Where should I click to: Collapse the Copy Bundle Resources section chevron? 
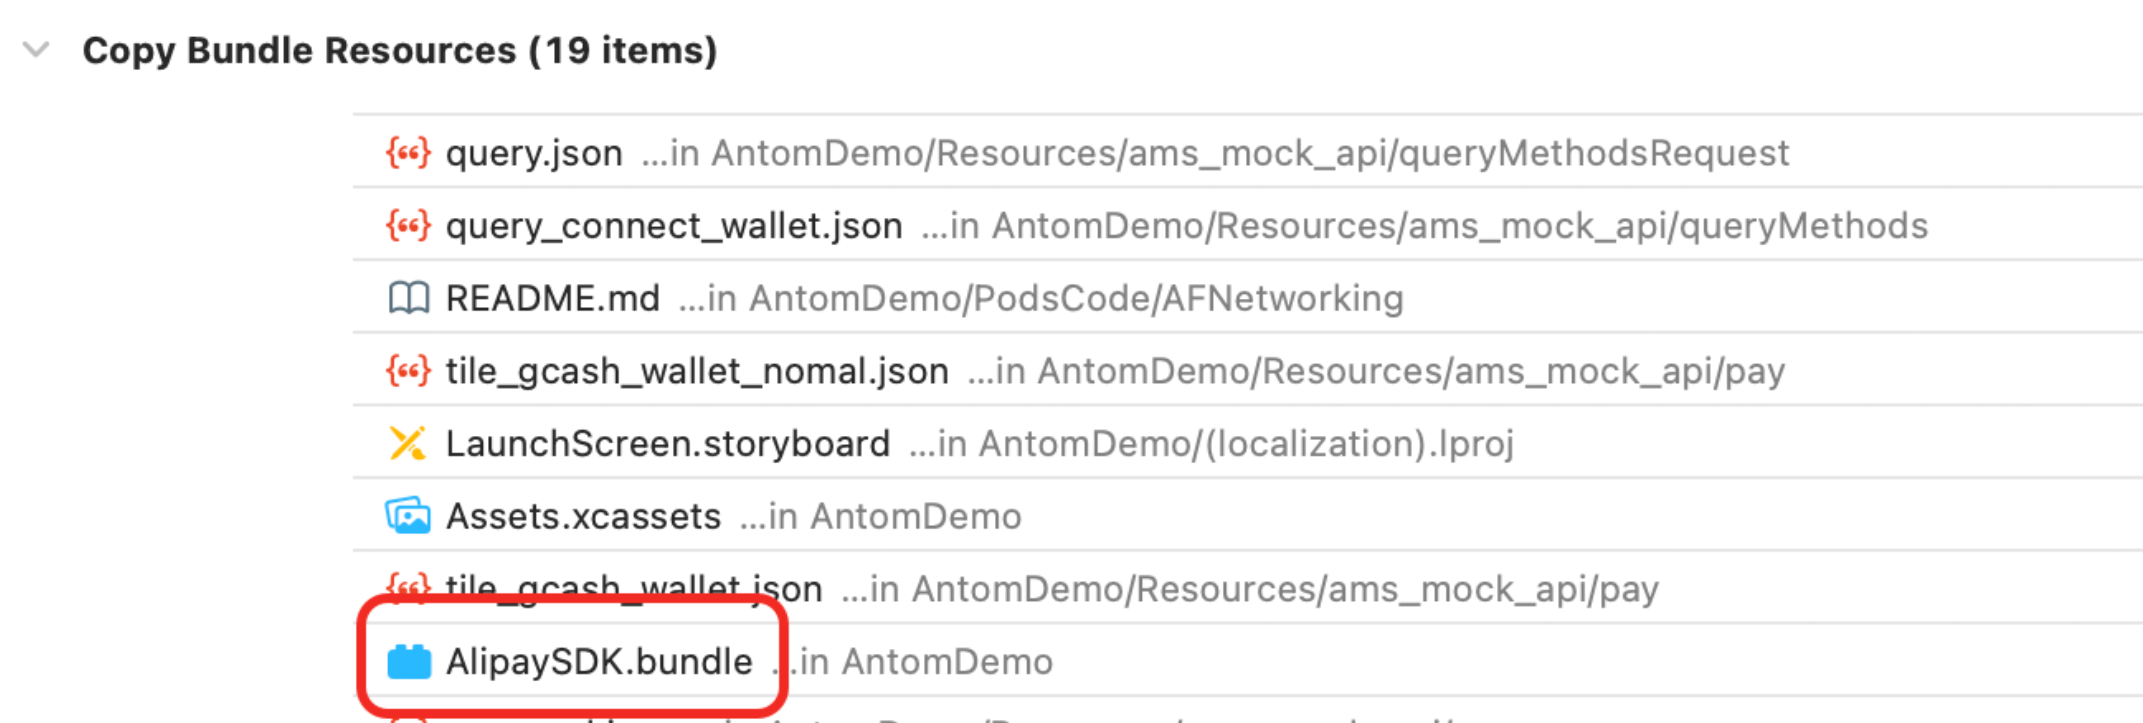(36, 50)
